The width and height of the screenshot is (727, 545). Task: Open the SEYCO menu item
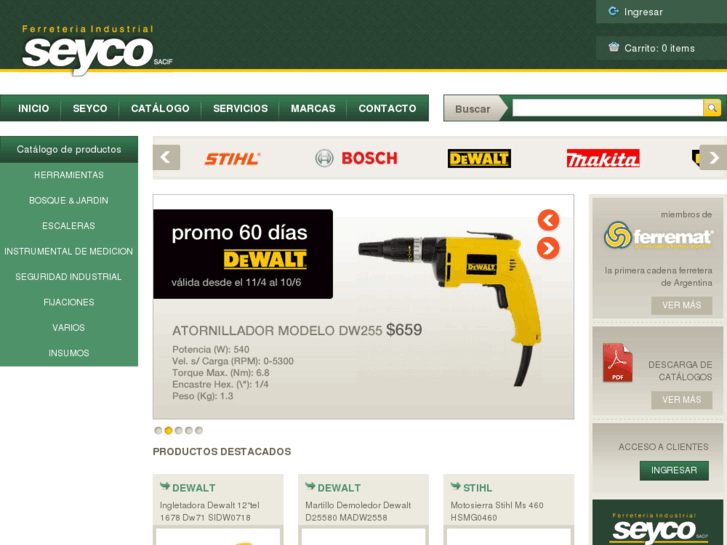coord(90,108)
